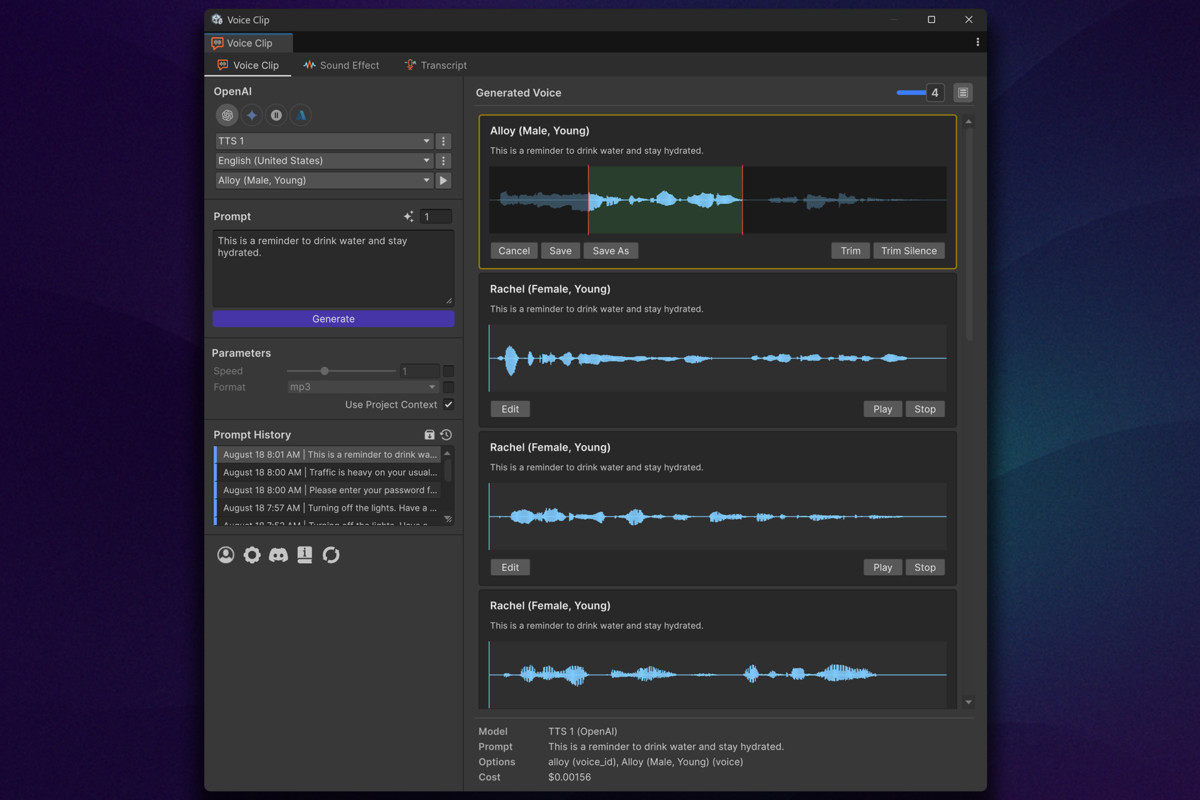Click Save on the Alloy clip
The image size is (1200, 800).
point(561,251)
